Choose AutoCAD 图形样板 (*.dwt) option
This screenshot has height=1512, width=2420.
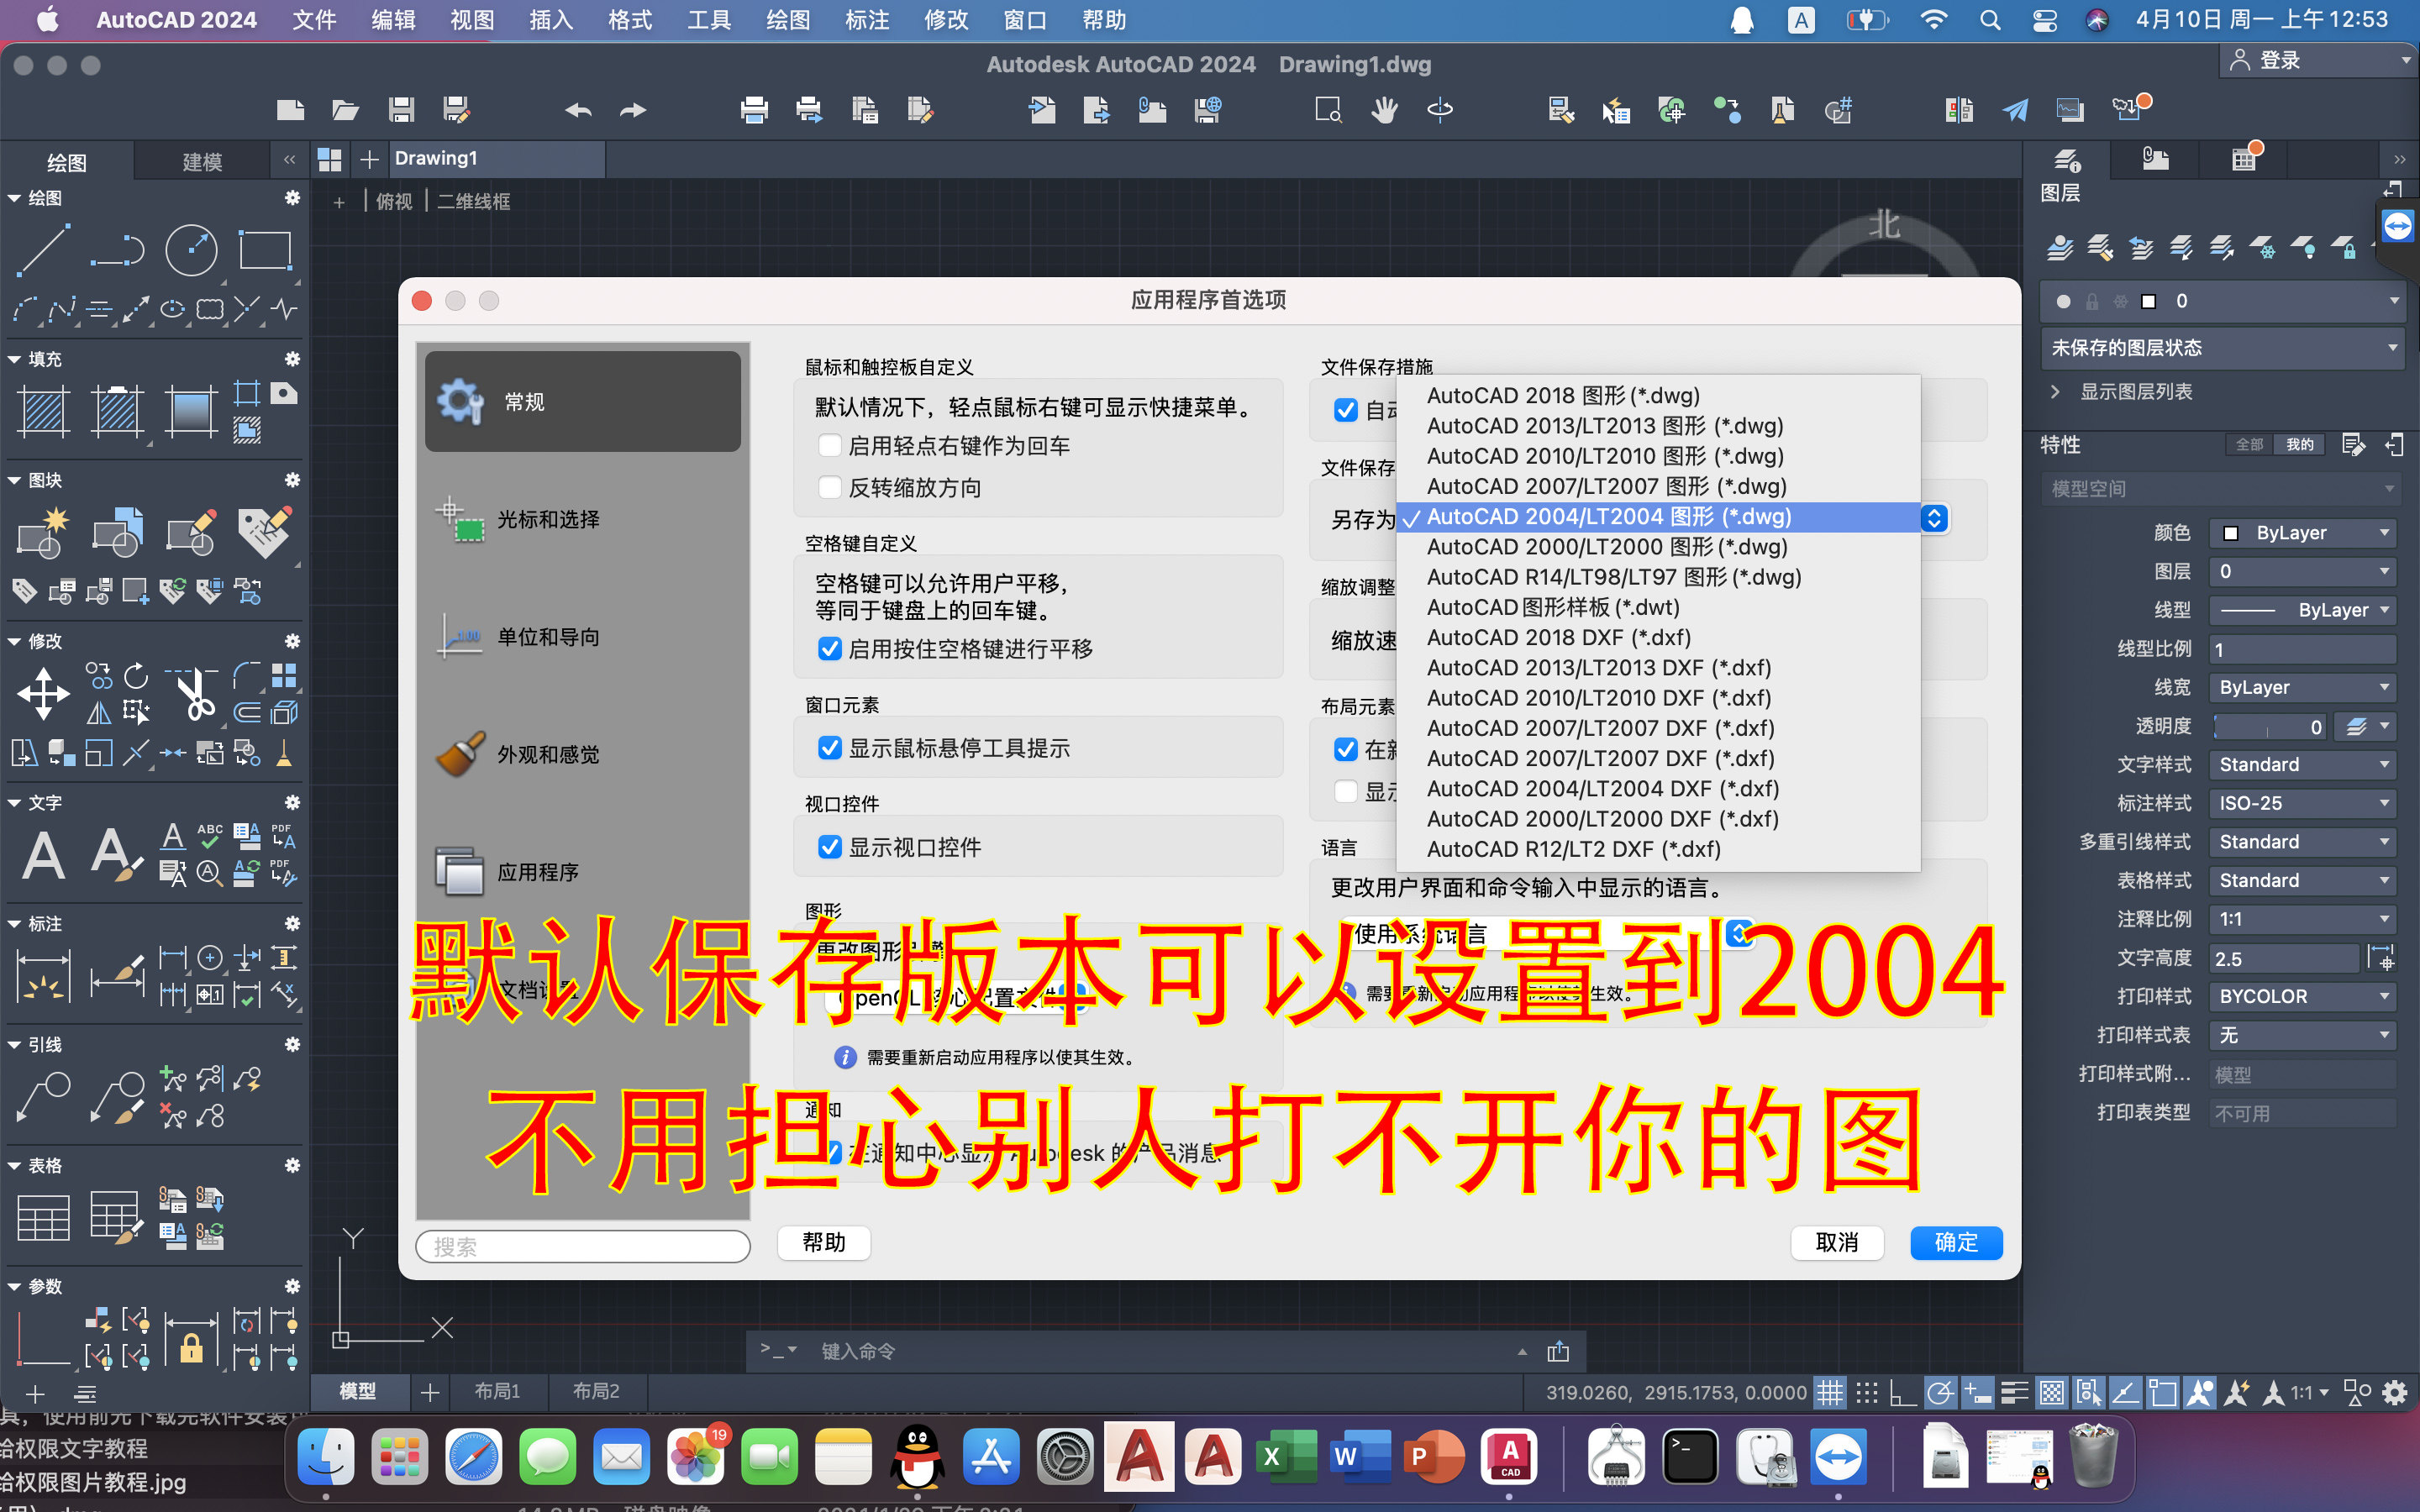click(1658, 608)
